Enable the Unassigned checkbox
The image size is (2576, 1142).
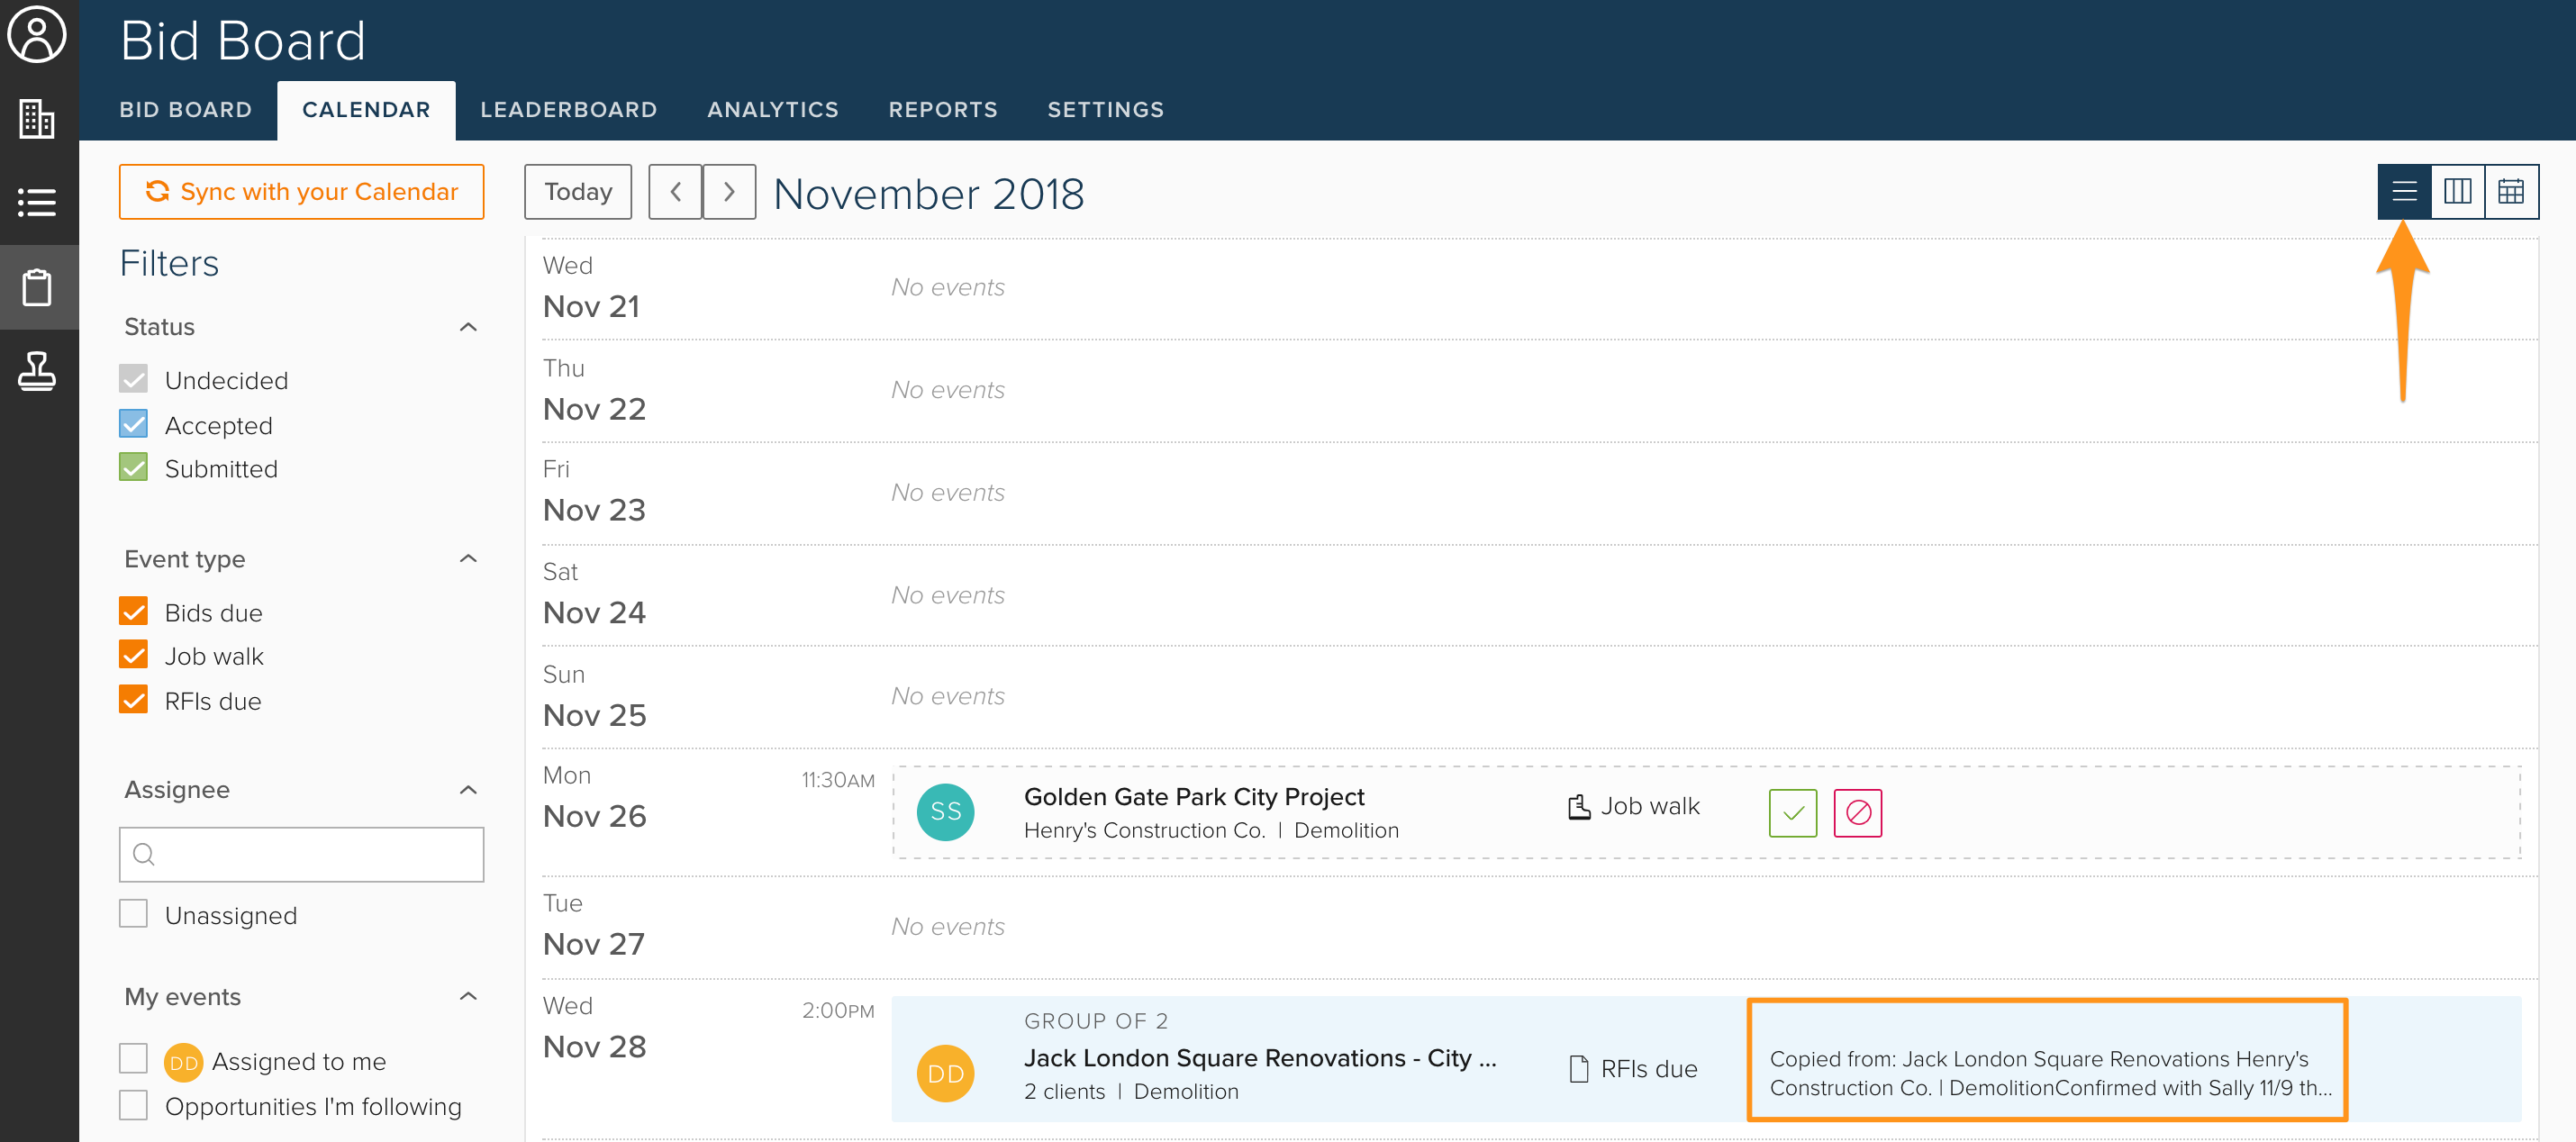coord(133,914)
